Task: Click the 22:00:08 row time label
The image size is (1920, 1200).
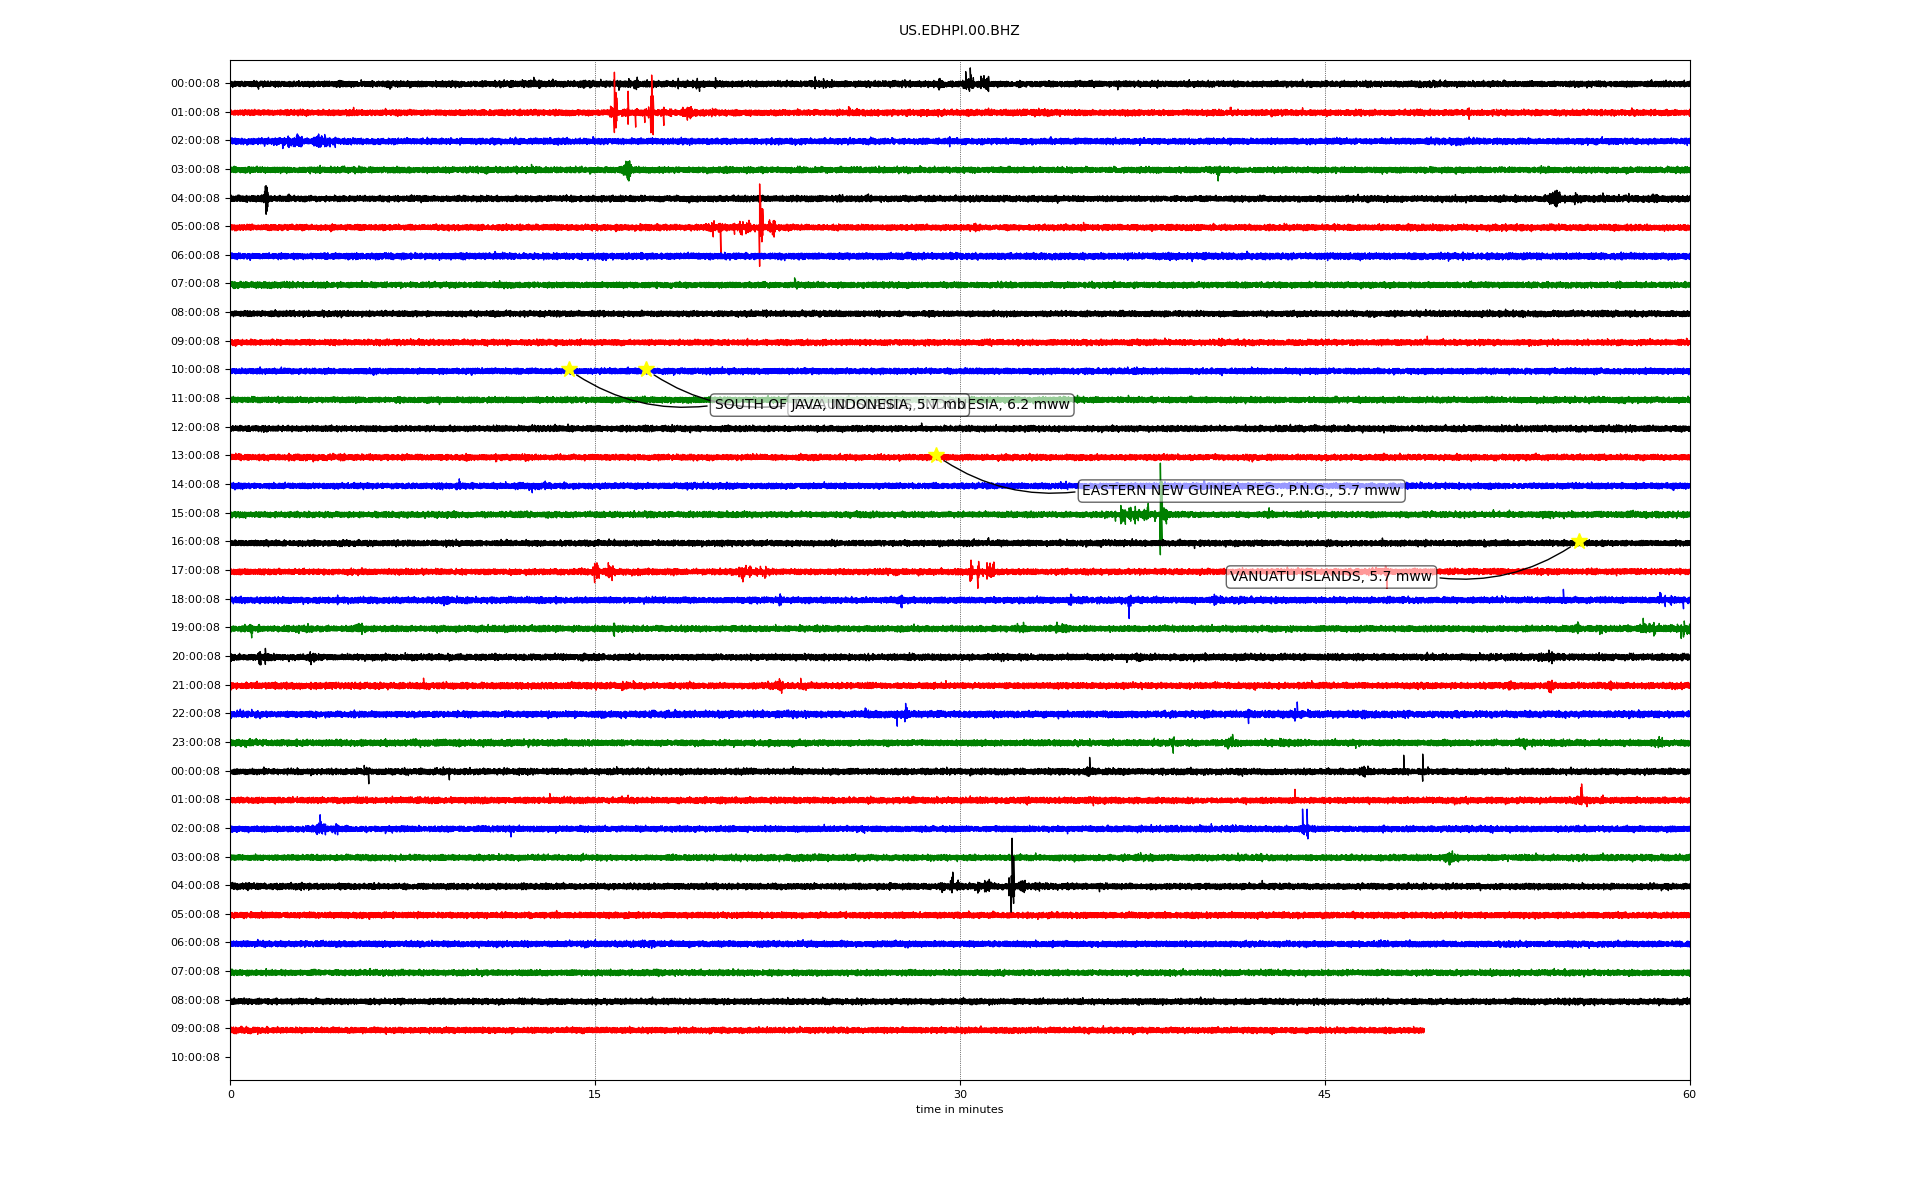Action: pos(195,714)
